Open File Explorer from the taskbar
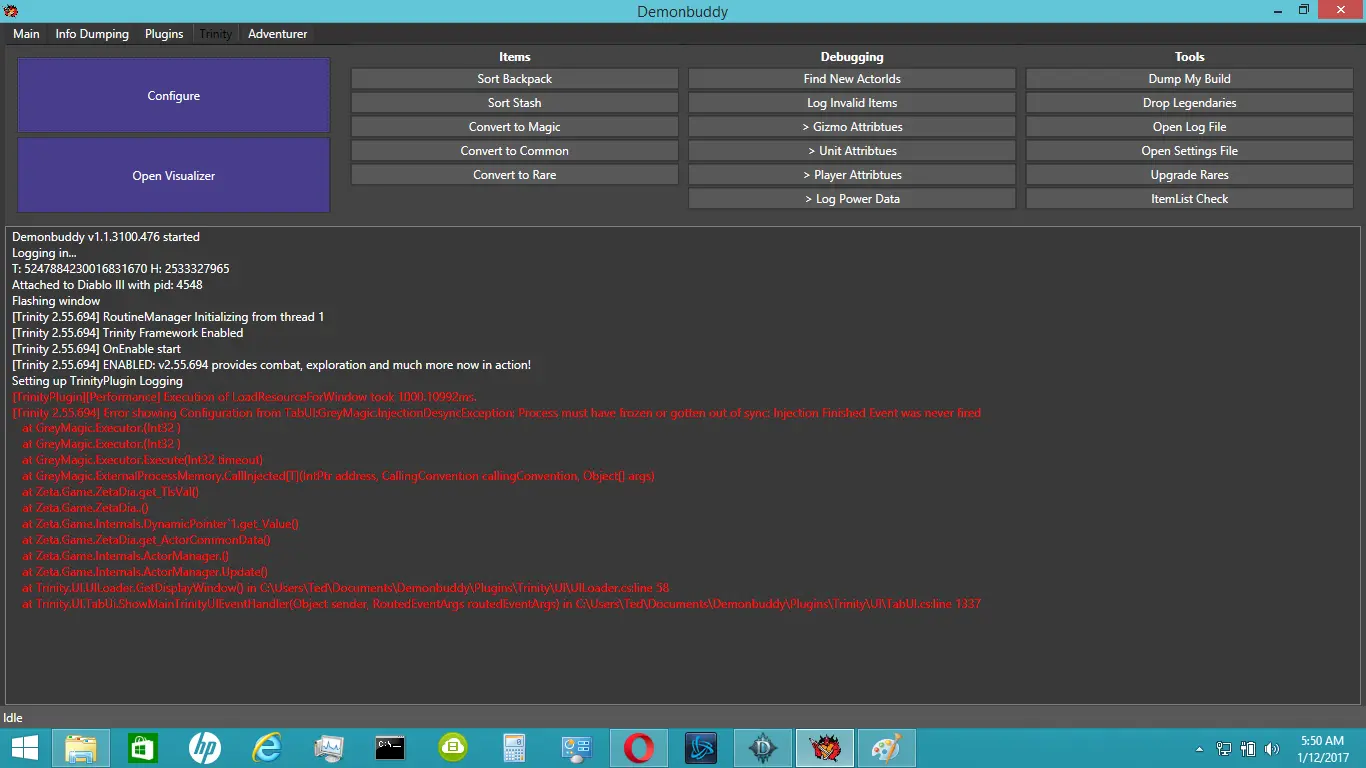The width and height of the screenshot is (1366, 768). coord(81,748)
